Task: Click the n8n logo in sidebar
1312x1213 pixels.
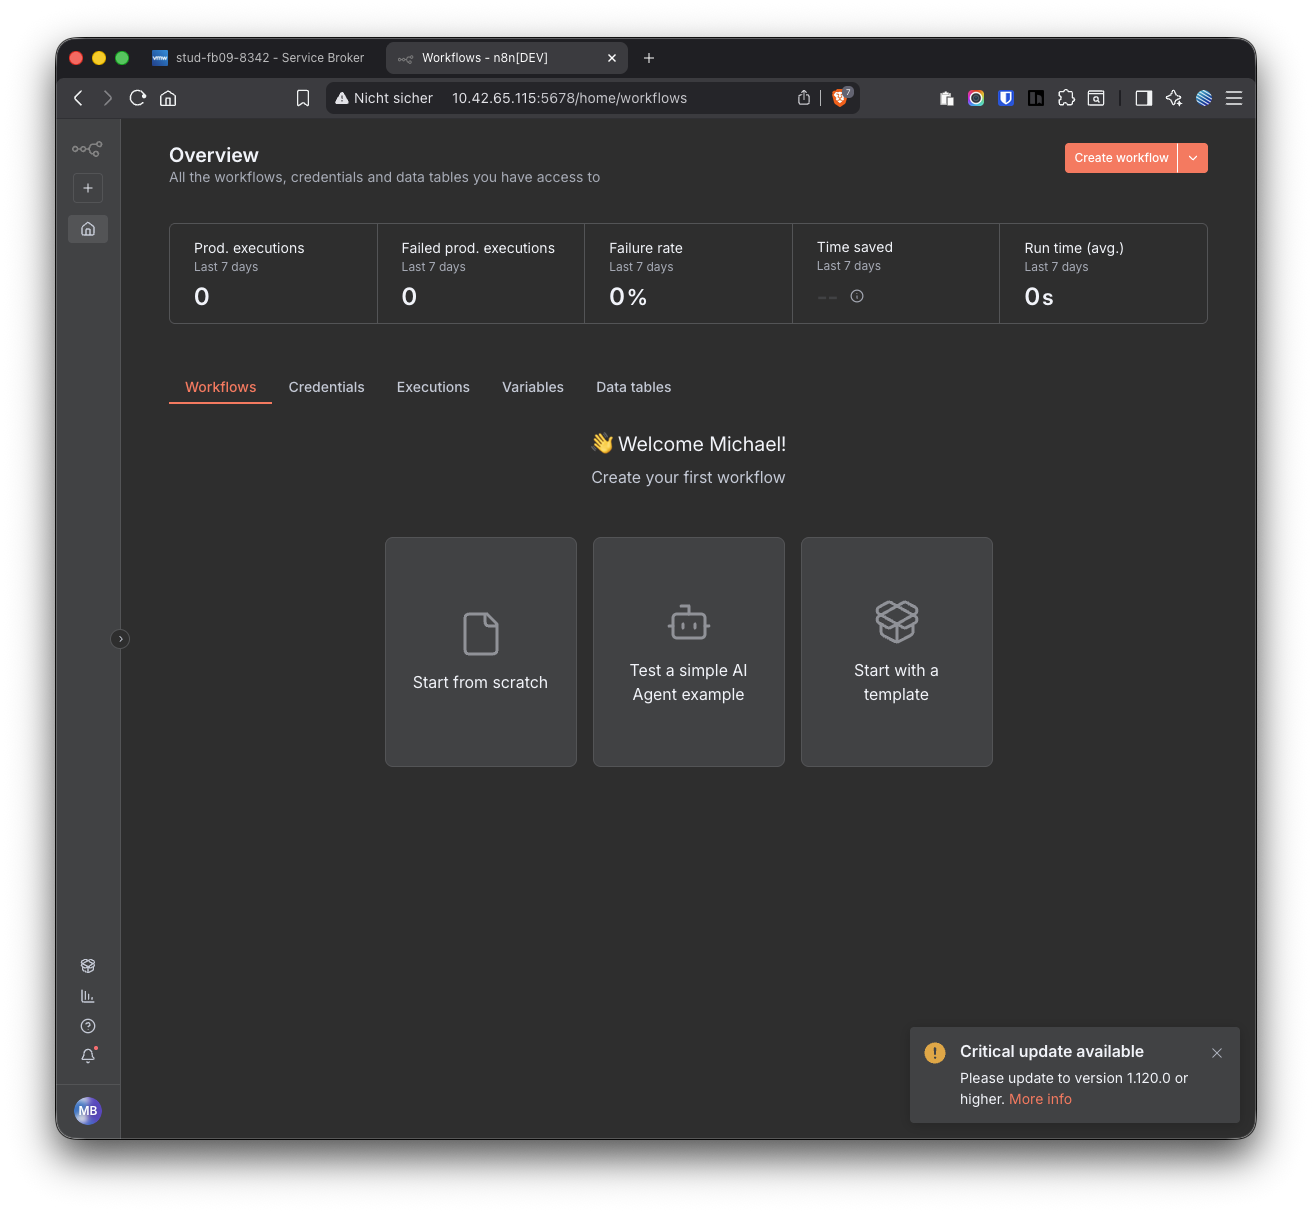Action: 87,149
